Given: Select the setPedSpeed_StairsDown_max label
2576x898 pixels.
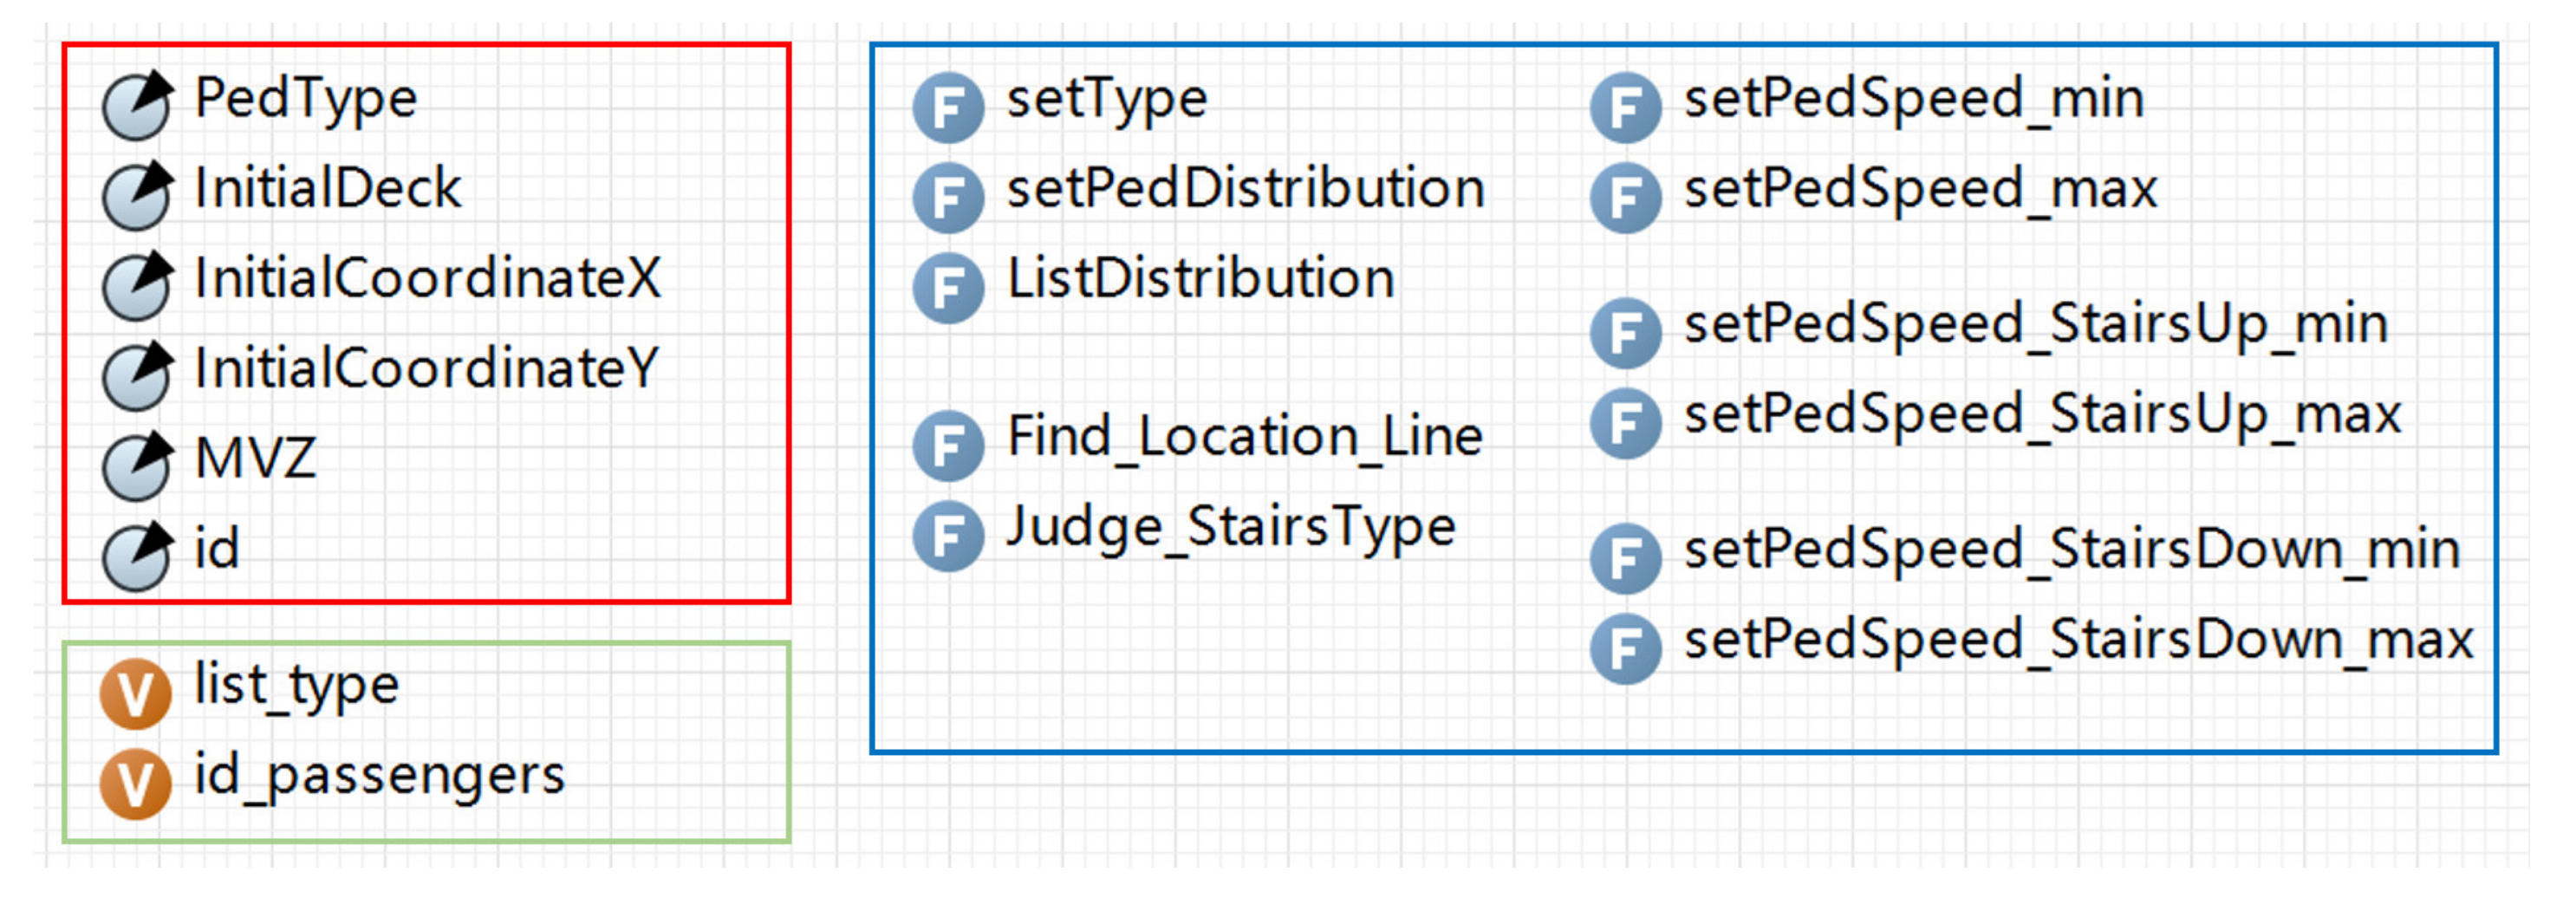Looking at the screenshot, I should tap(2078, 640).
